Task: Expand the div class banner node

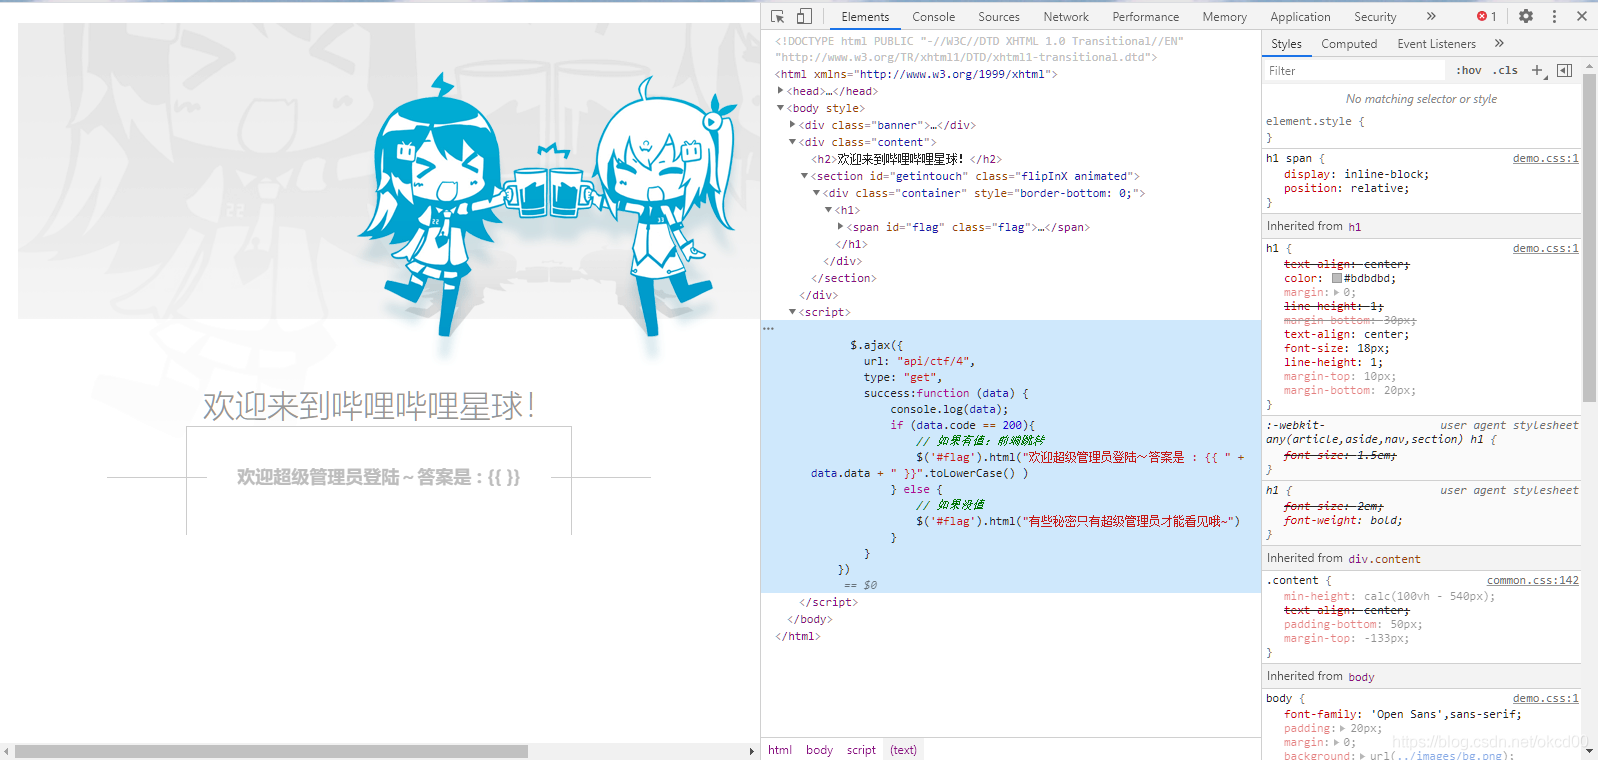Action: click(x=793, y=125)
